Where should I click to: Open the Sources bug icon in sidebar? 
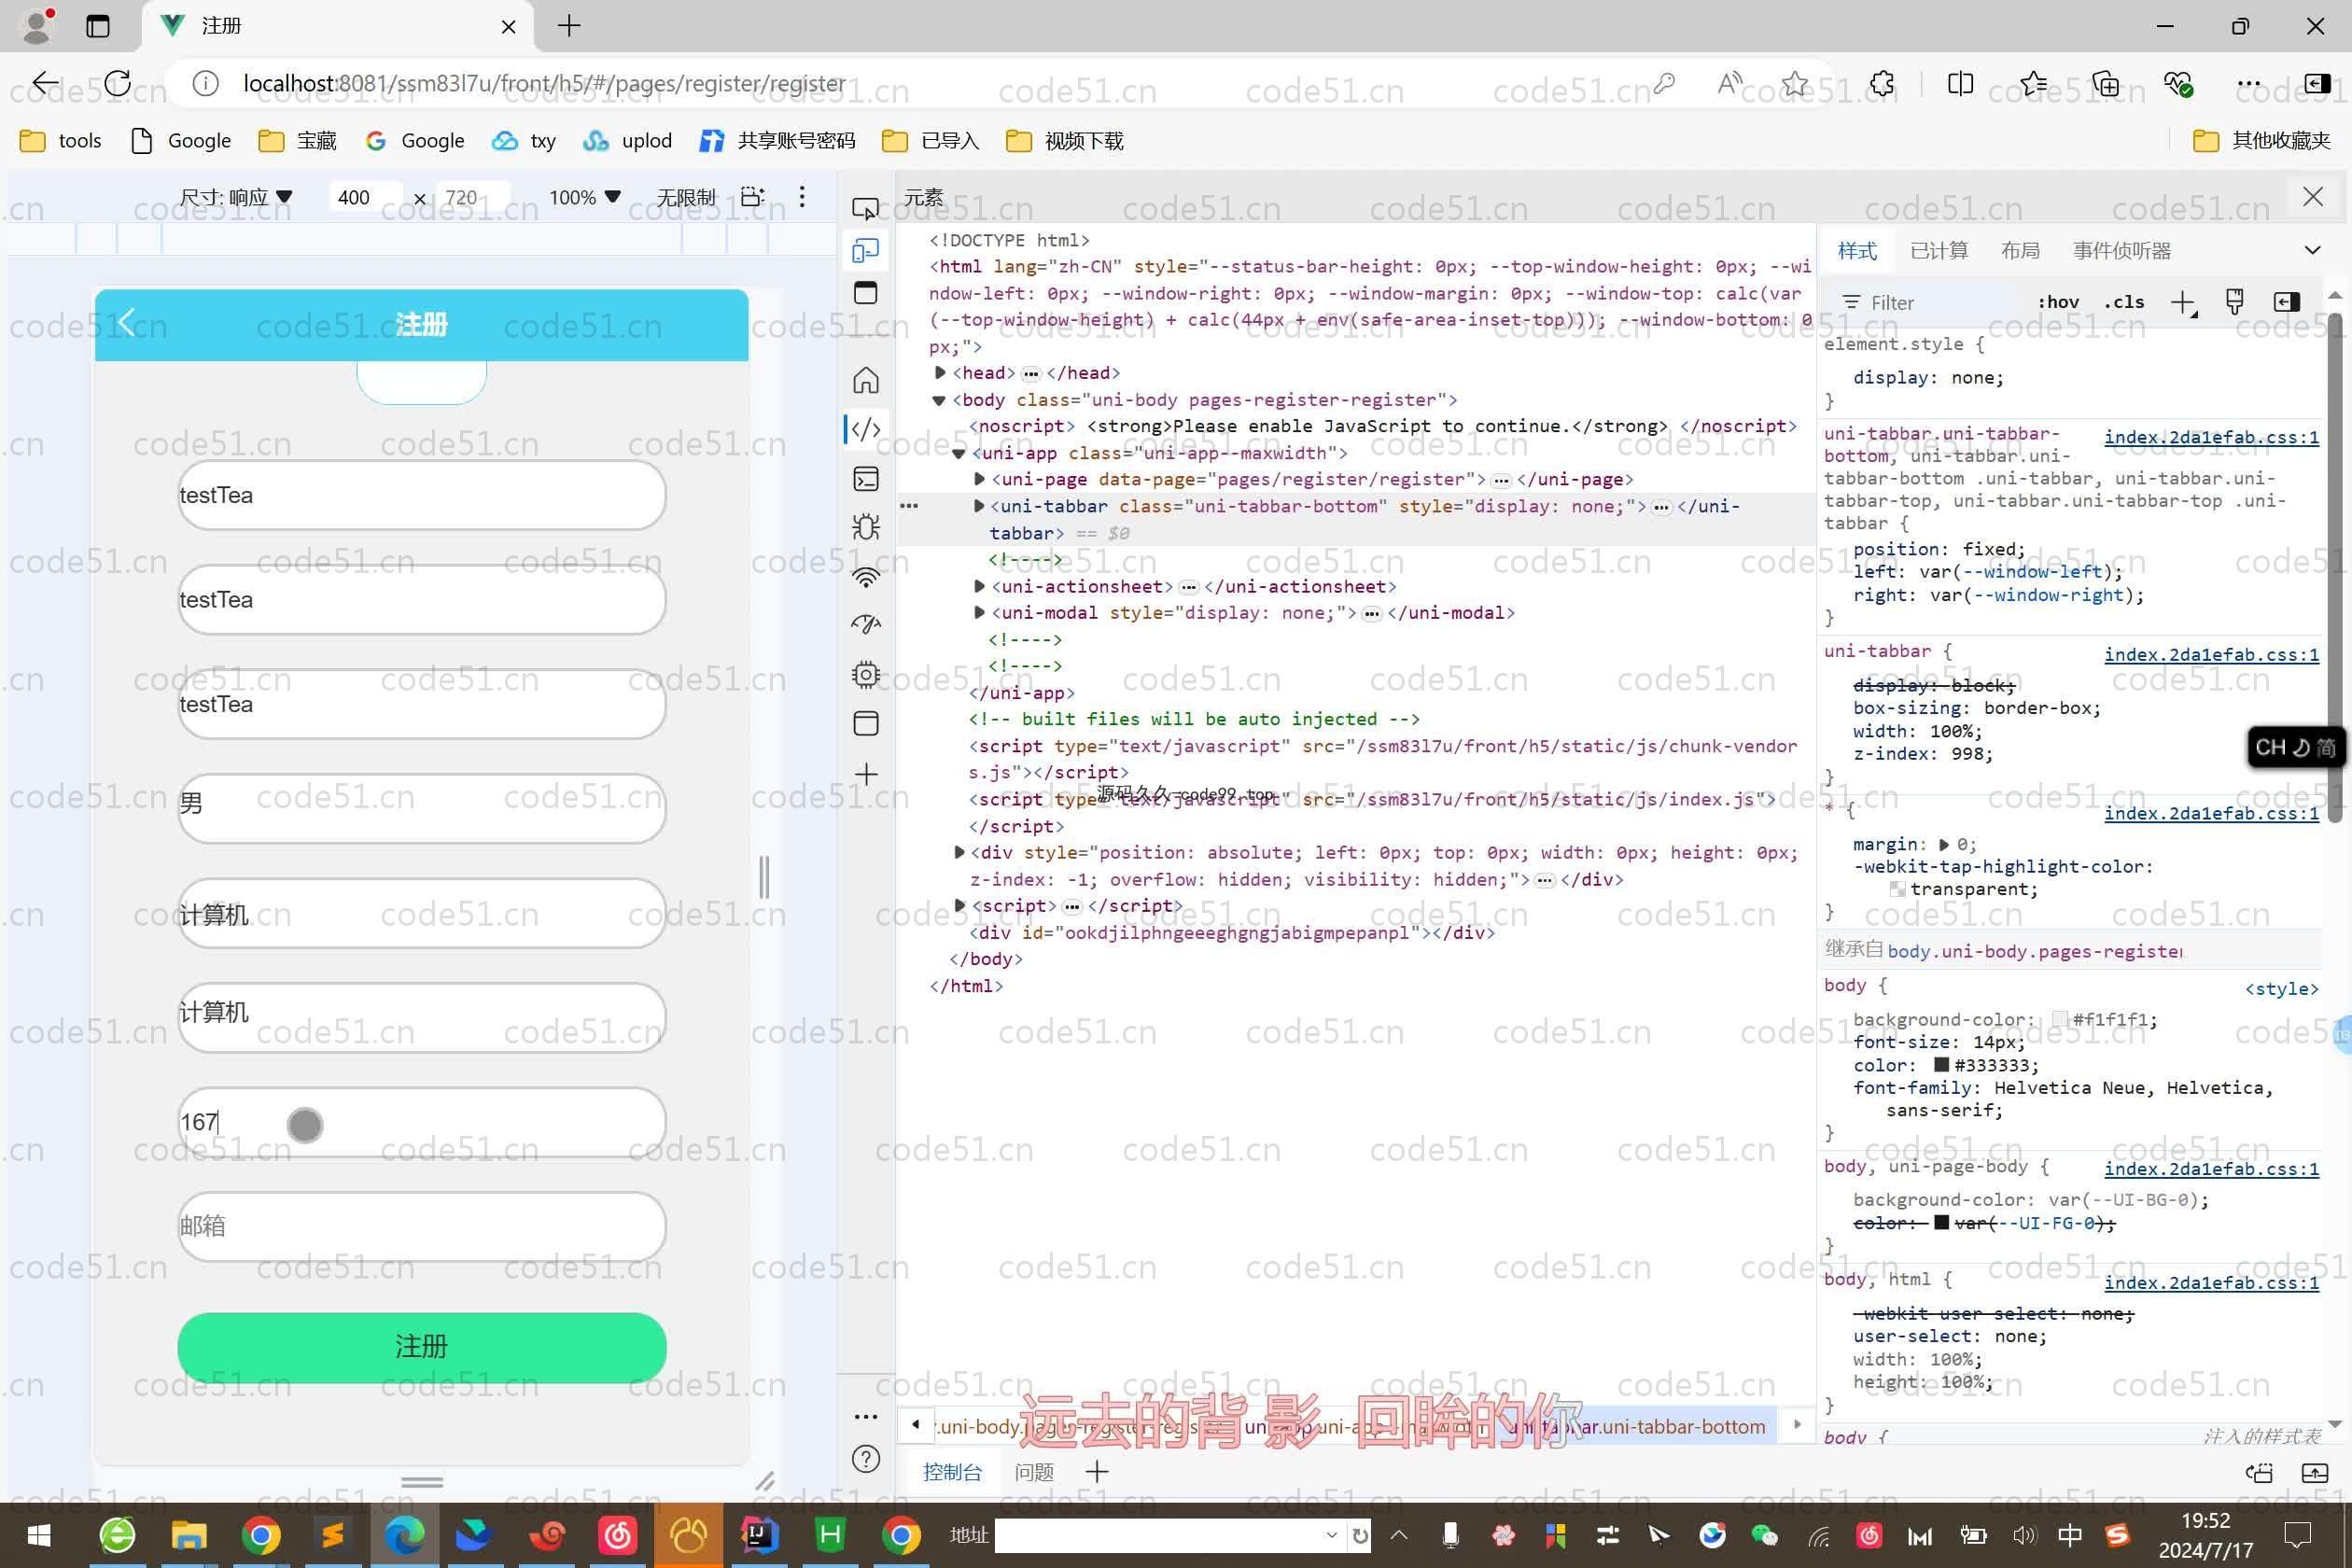click(866, 527)
